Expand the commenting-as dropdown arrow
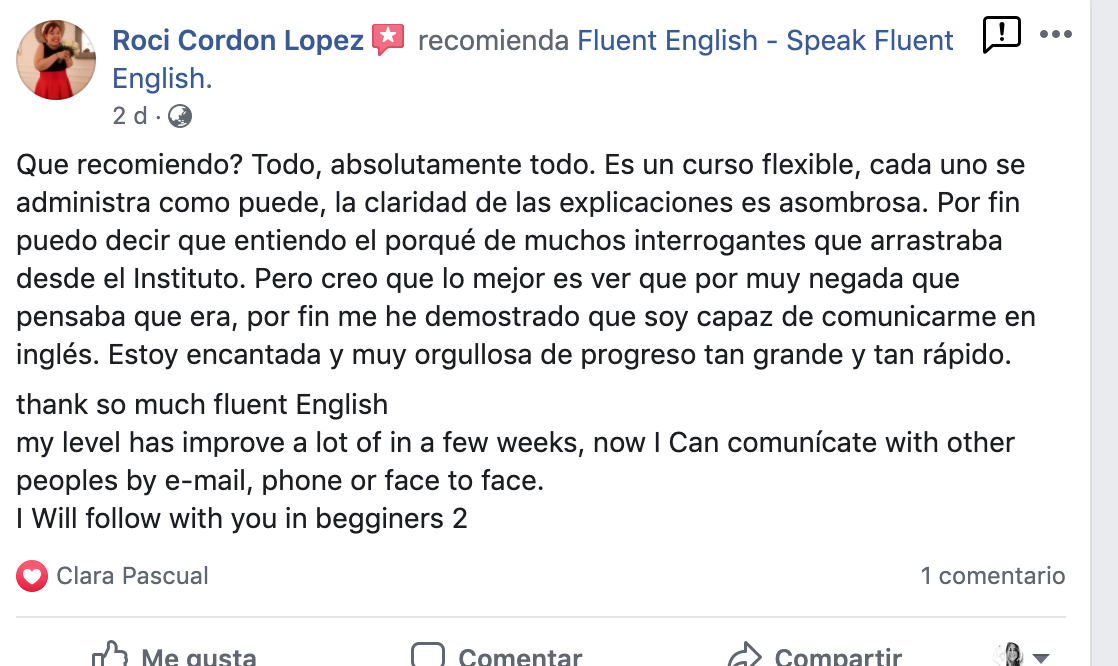This screenshot has width=1118, height=666. [1041, 657]
